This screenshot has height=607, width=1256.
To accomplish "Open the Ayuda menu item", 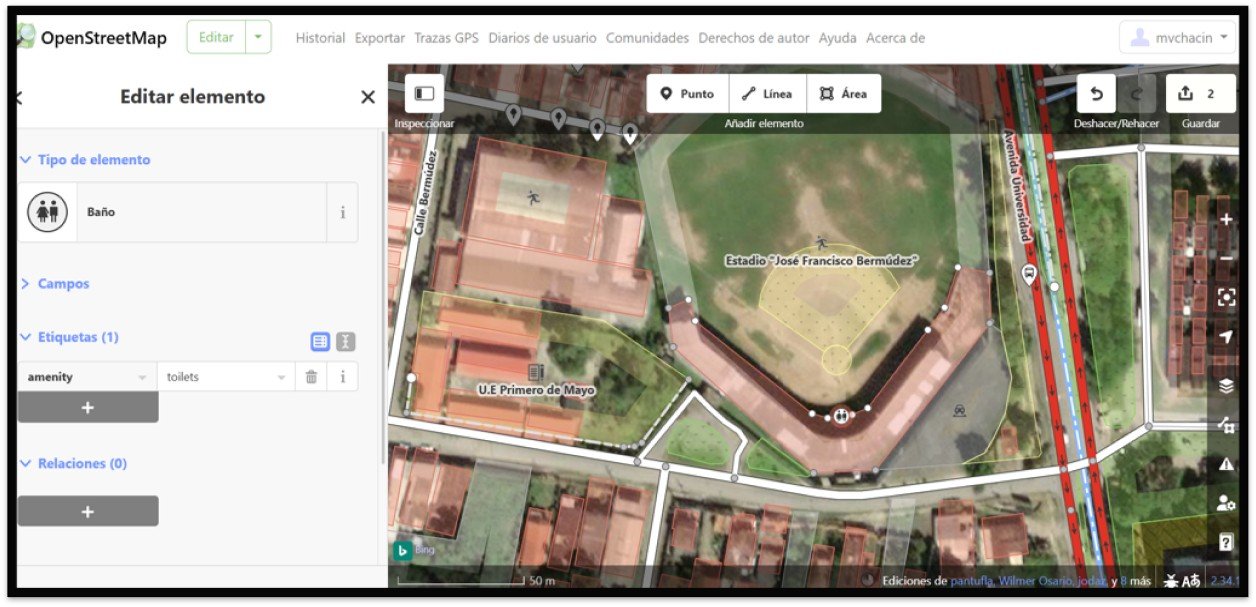I will [837, 38].
